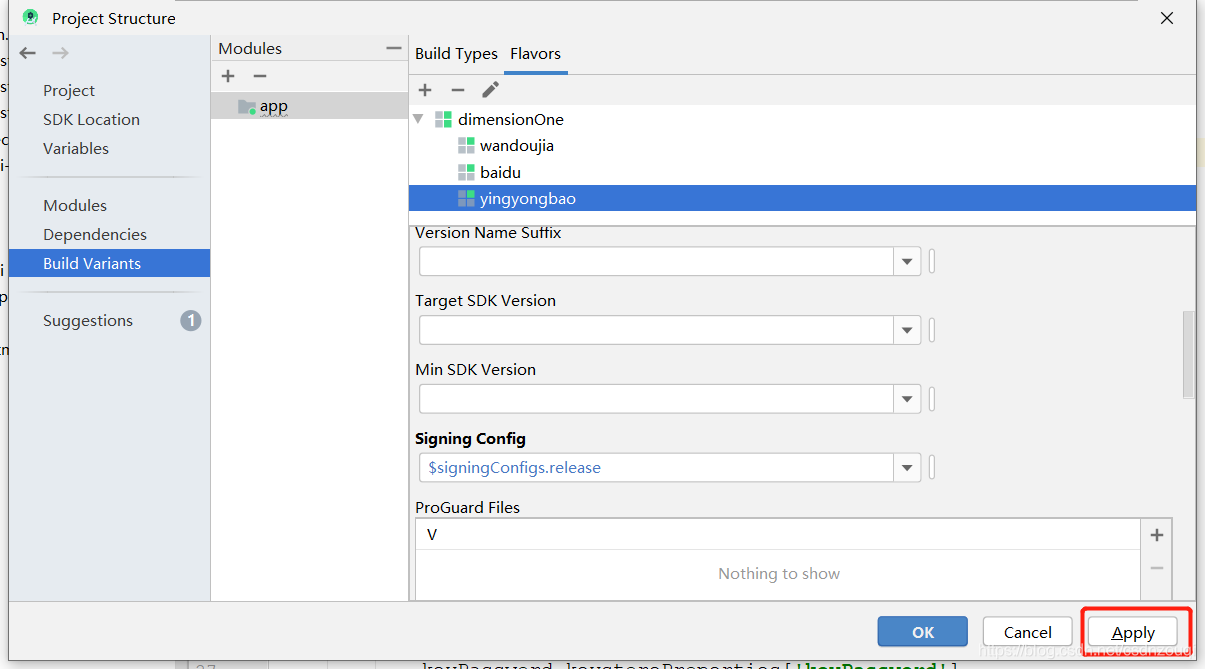This screenshot has width=1205, height=669.
Task: Click the variable binding handle beside Min SDK Version
Action: [932, 399]
